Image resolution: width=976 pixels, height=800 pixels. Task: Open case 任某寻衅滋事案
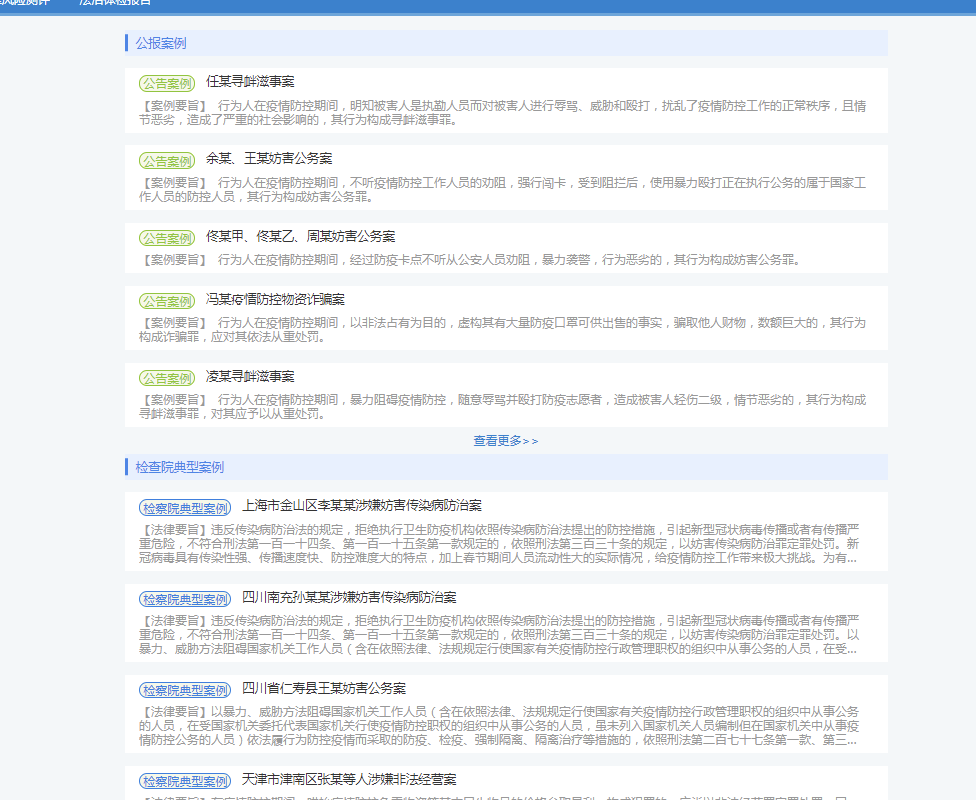pos(250,82)
